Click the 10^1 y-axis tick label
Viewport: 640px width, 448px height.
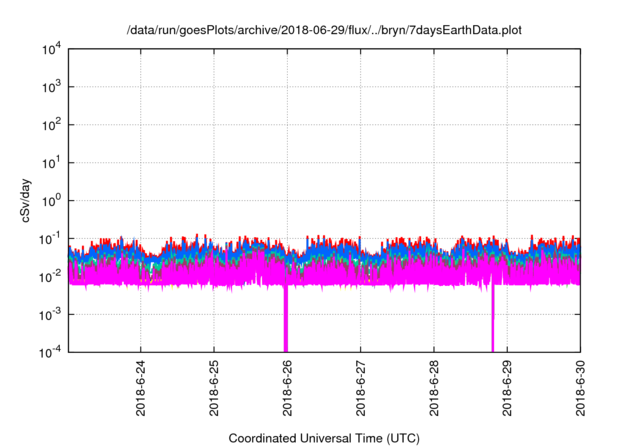(x=51, y=163)
